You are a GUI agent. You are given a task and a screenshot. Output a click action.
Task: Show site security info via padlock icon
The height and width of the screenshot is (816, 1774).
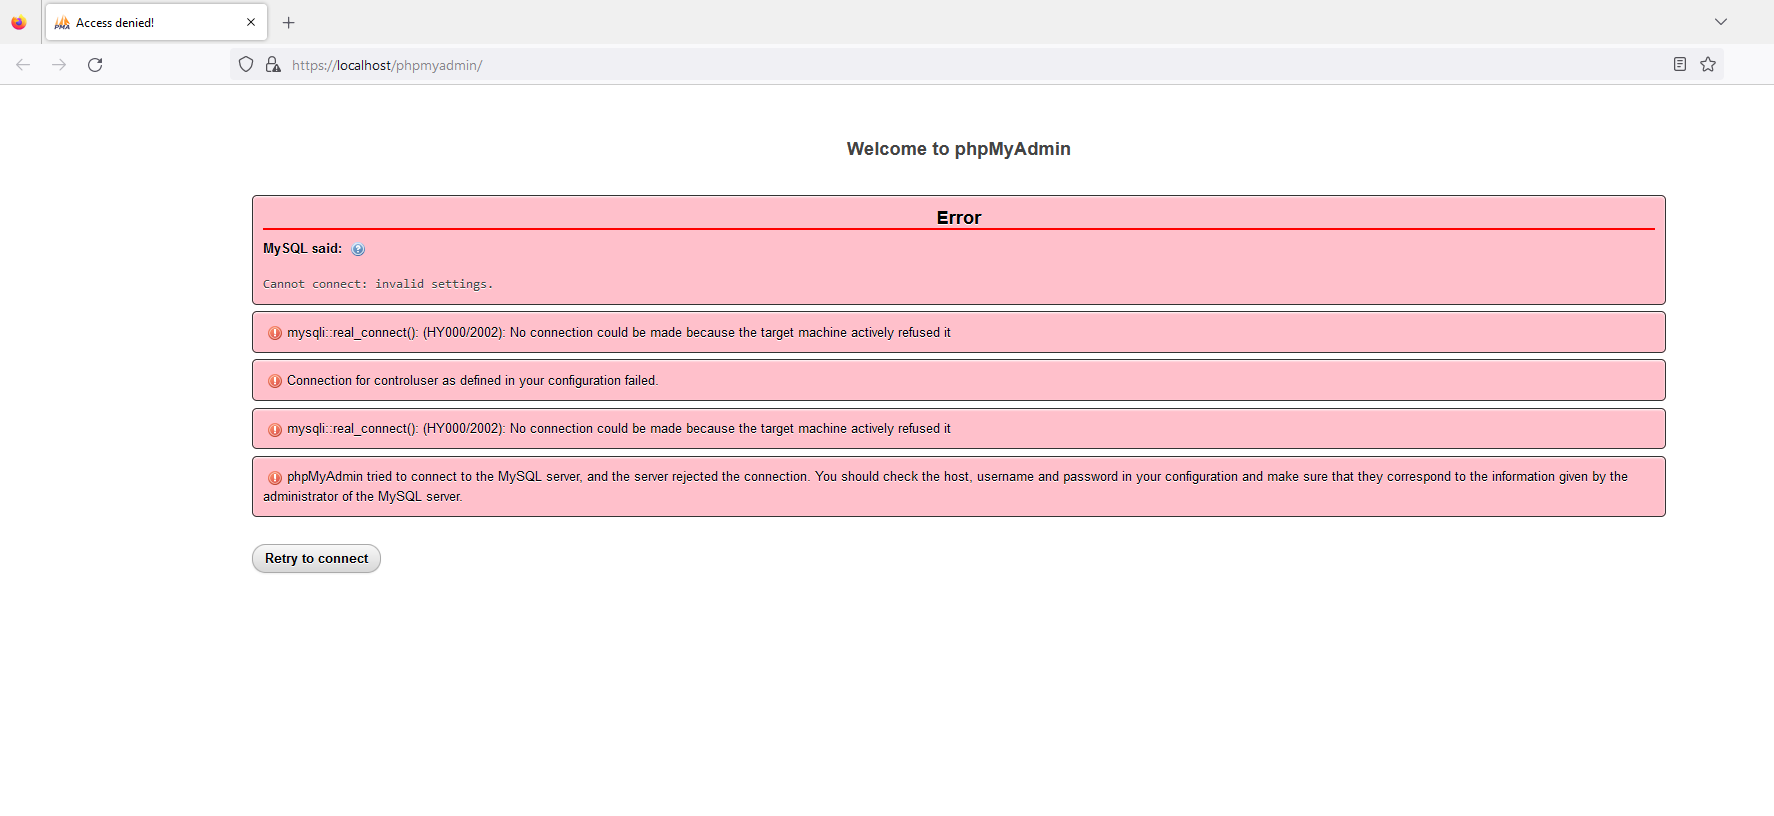[273, 65]
